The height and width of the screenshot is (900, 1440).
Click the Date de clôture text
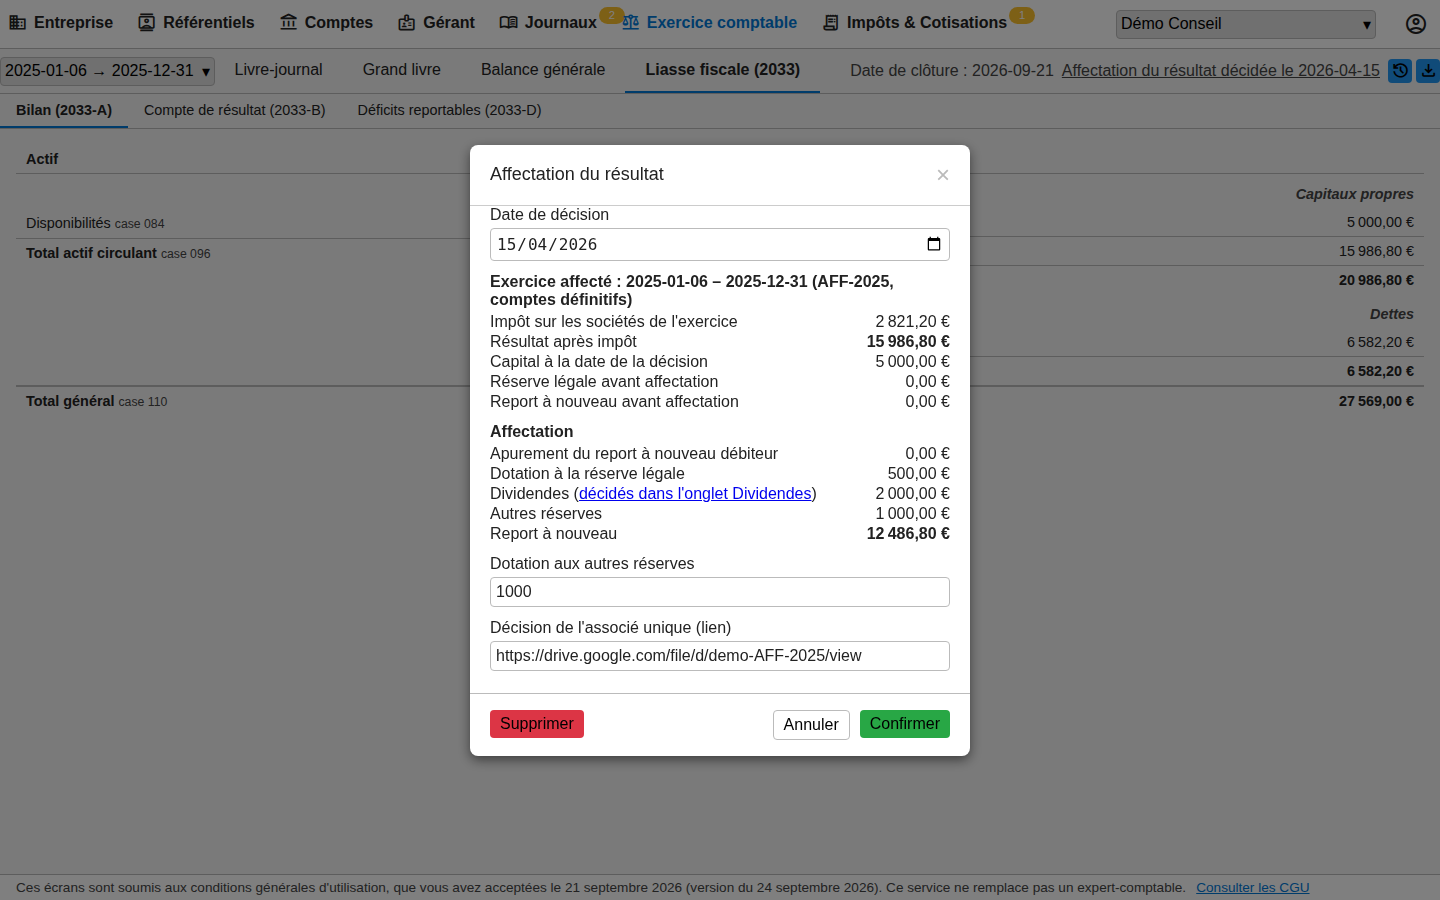coord(951,71)
